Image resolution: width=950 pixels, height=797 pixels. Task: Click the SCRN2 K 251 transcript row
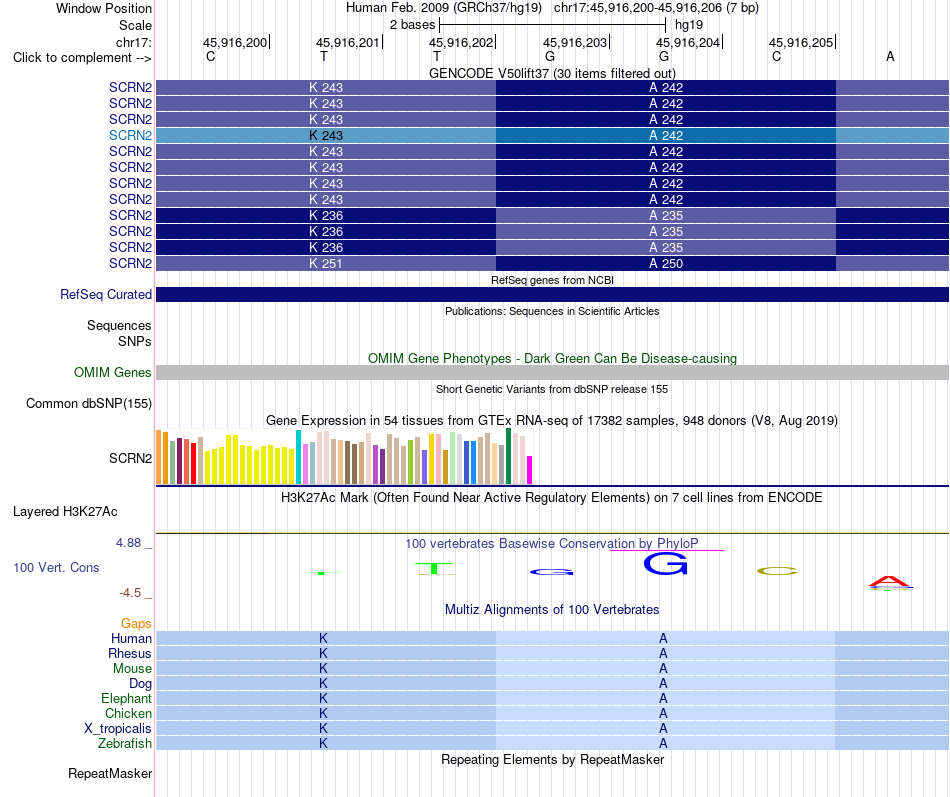552,263
